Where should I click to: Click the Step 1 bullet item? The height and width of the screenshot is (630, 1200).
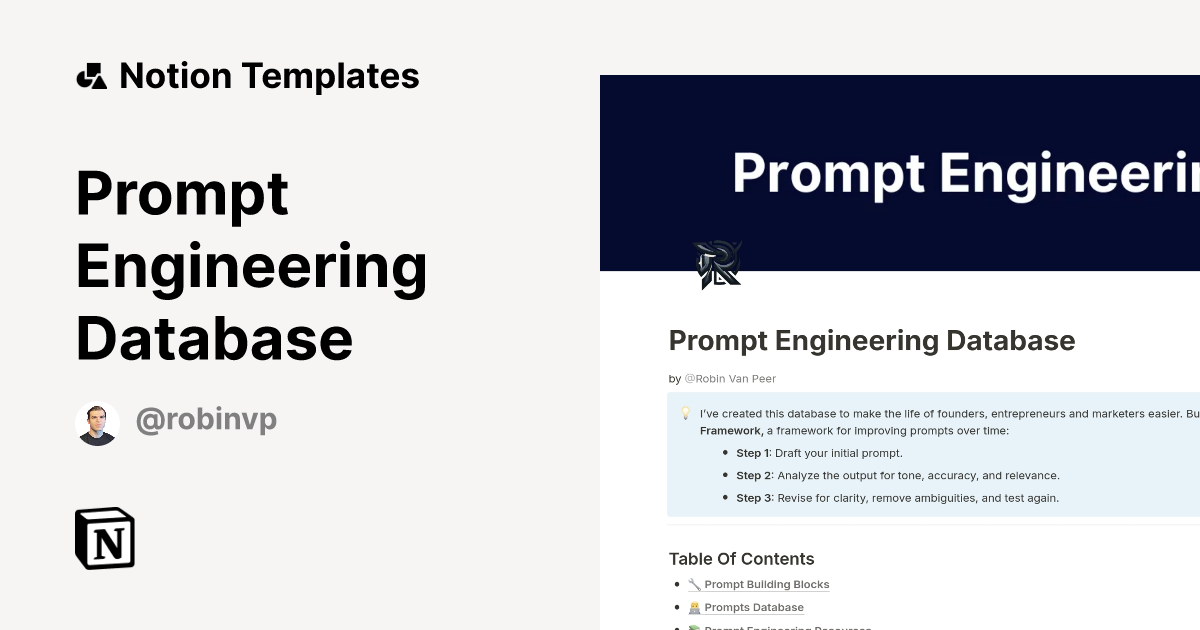coord(818,452)
